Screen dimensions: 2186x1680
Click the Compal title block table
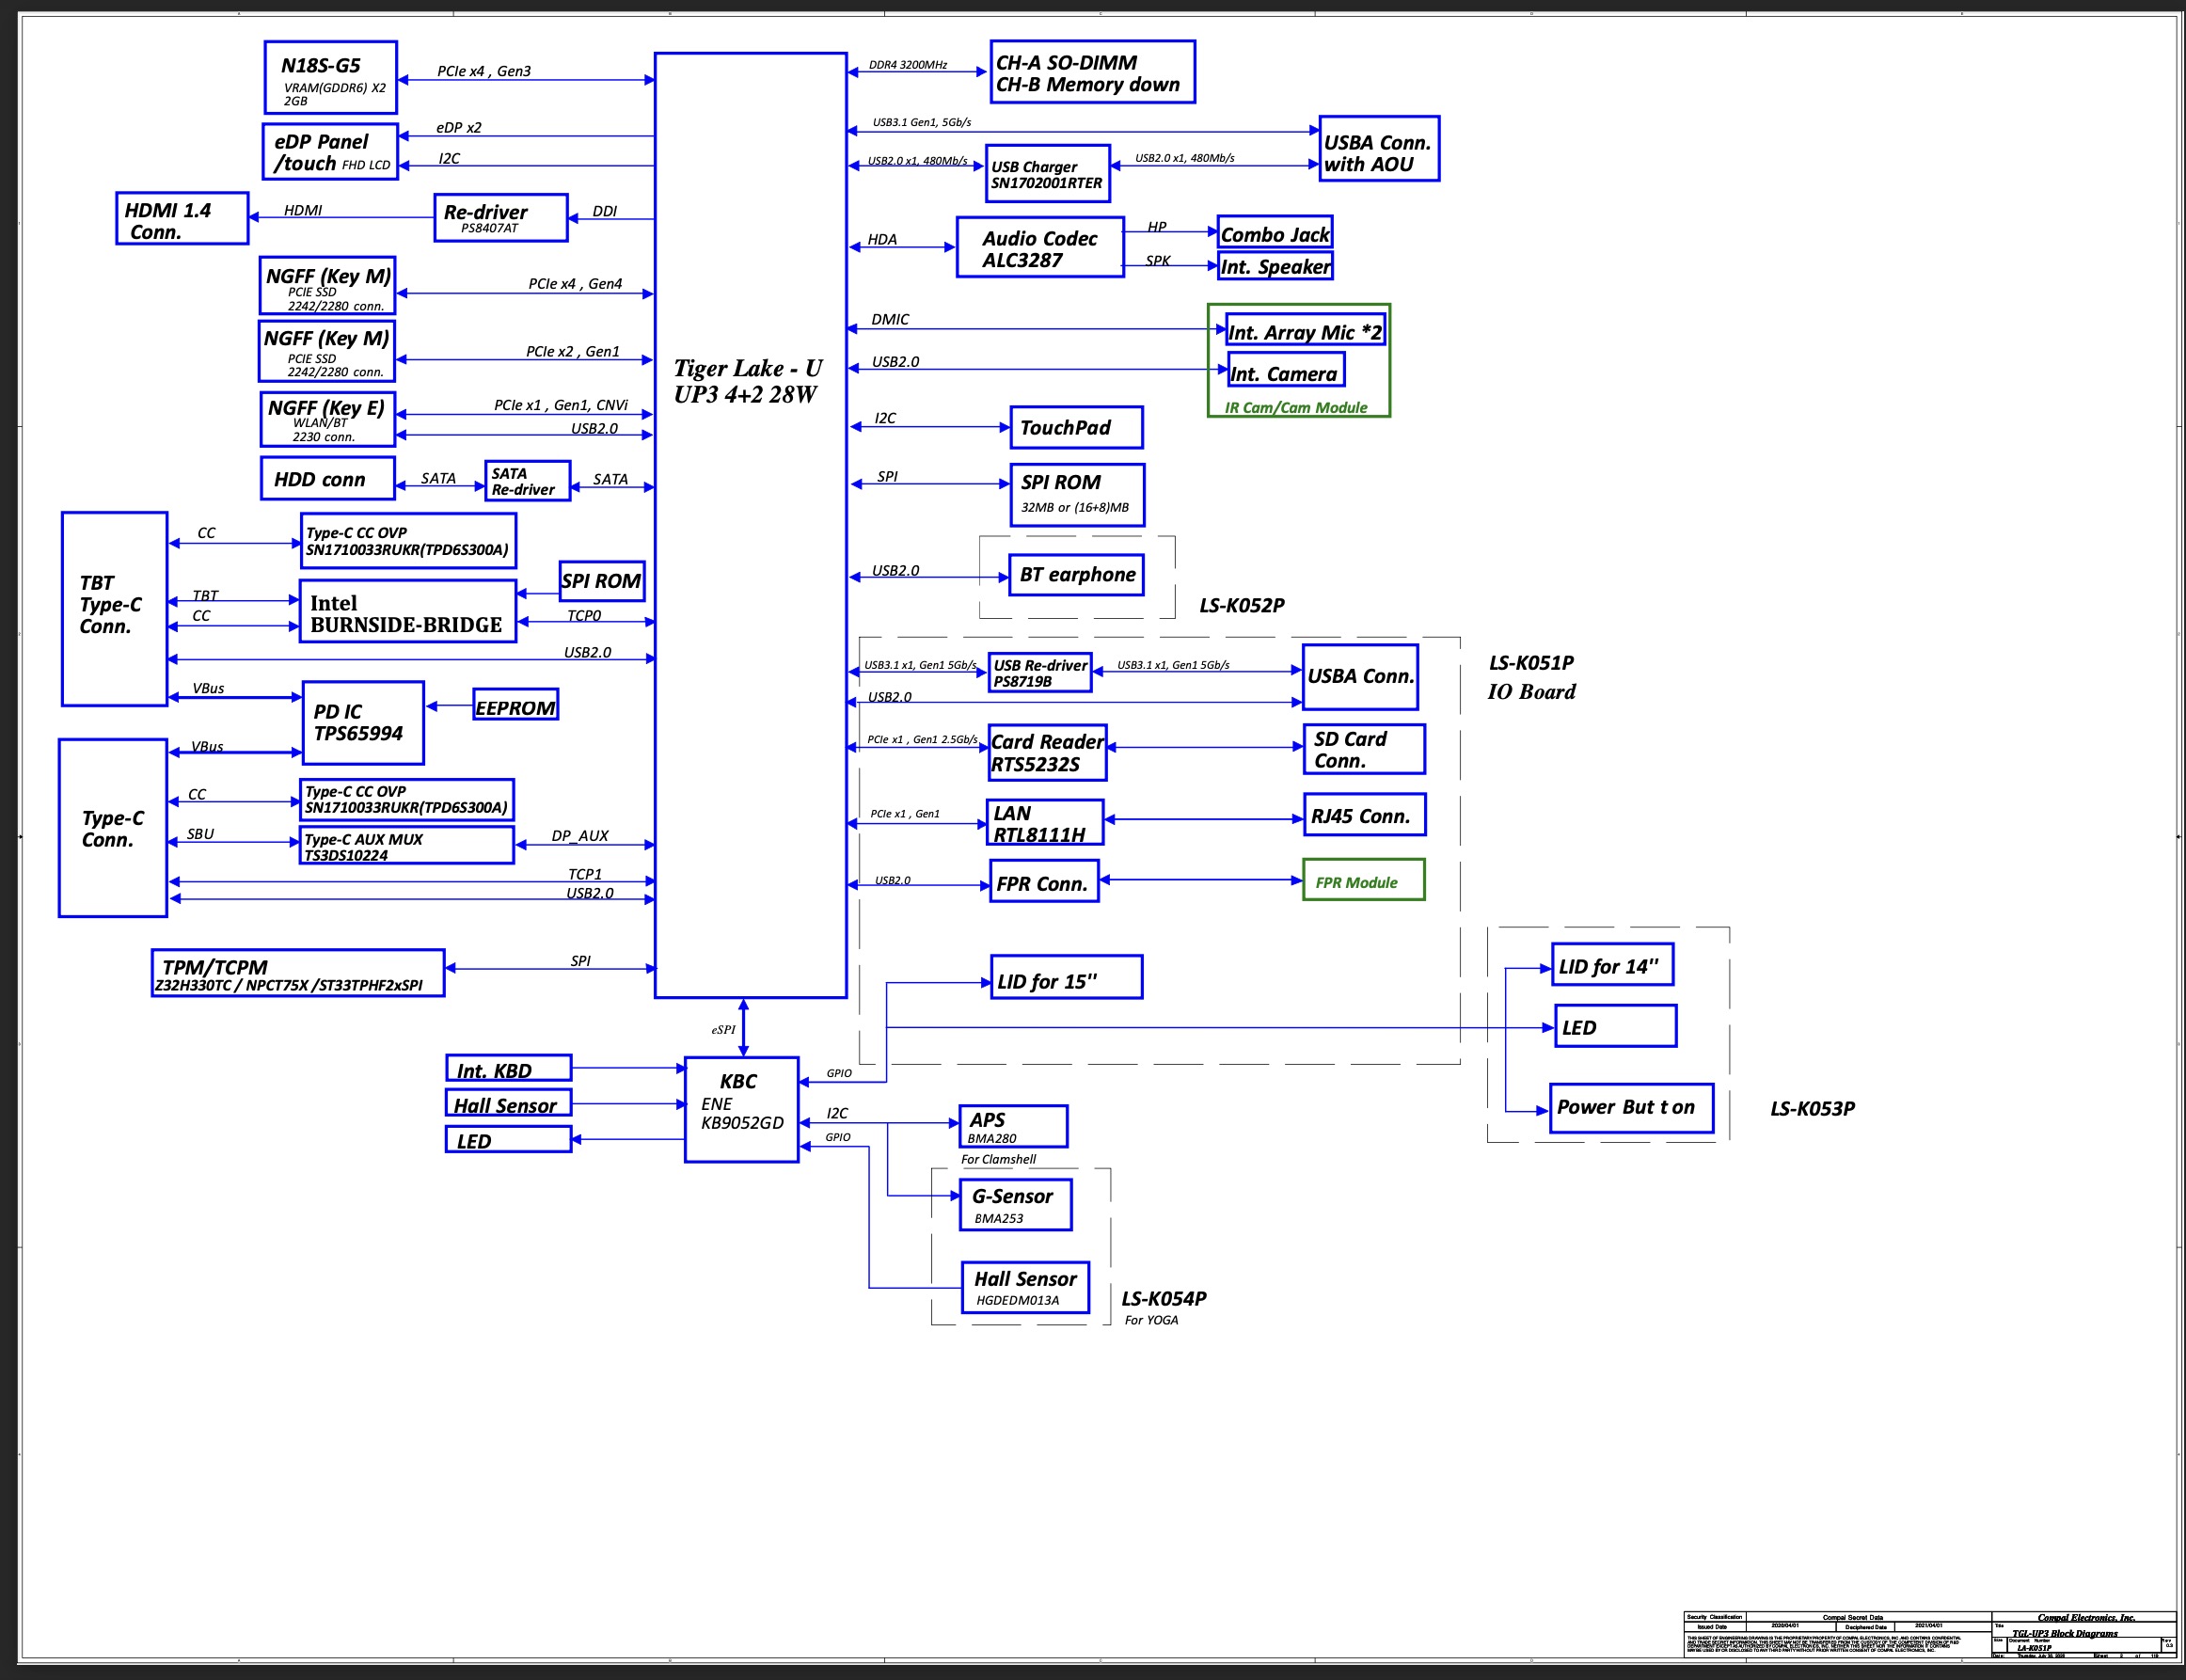coord(1930,1634)
